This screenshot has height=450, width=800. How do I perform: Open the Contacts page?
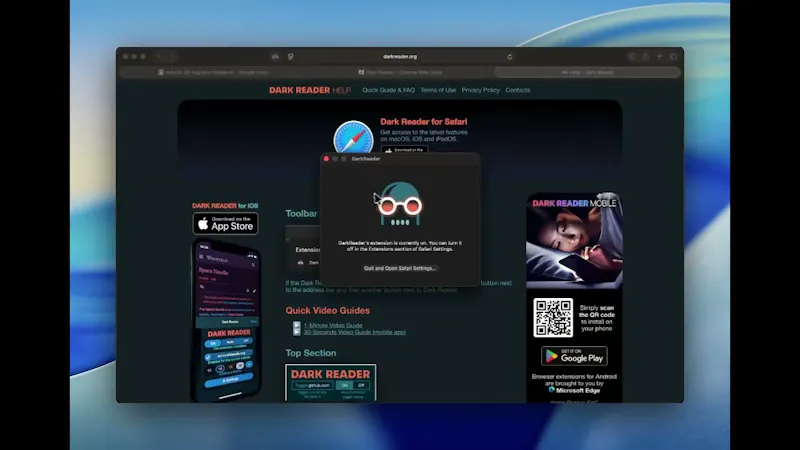[x=517, y=90]
